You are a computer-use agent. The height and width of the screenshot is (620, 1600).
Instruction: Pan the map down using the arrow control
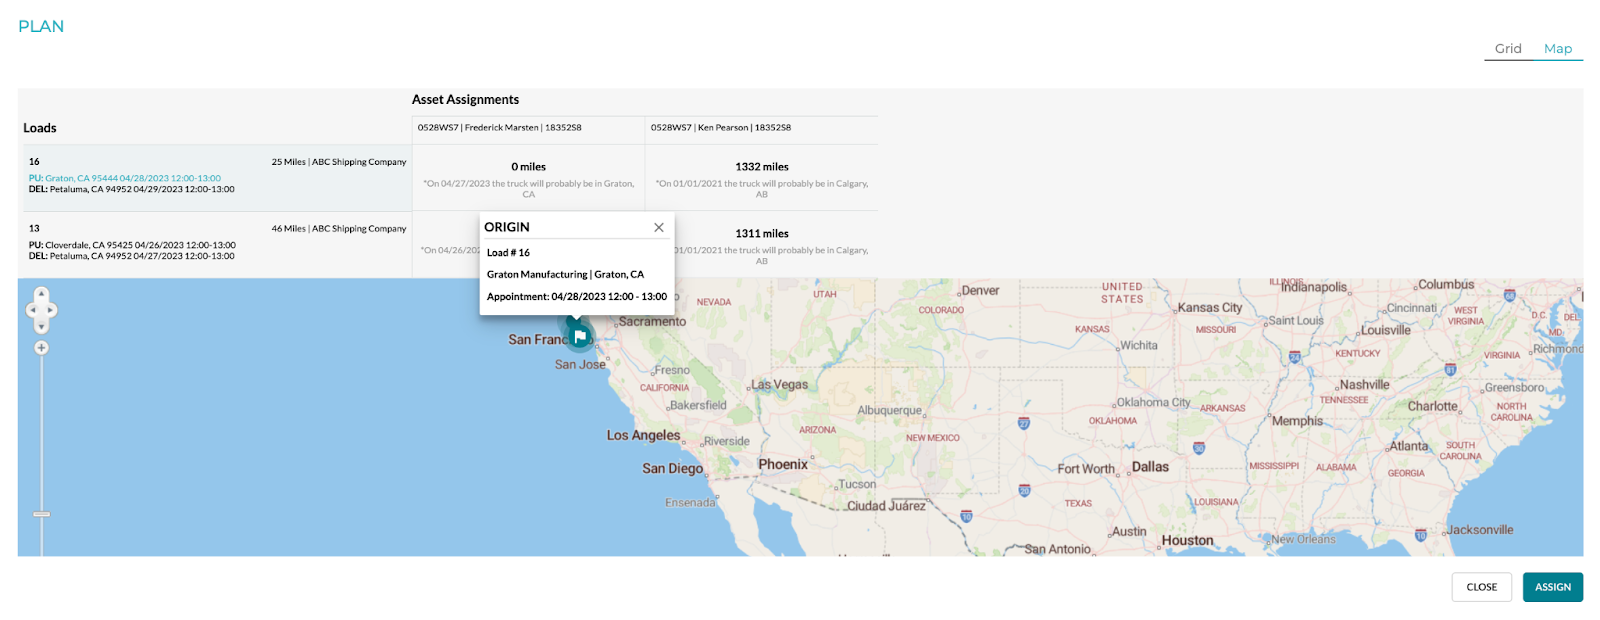point(42,325)
